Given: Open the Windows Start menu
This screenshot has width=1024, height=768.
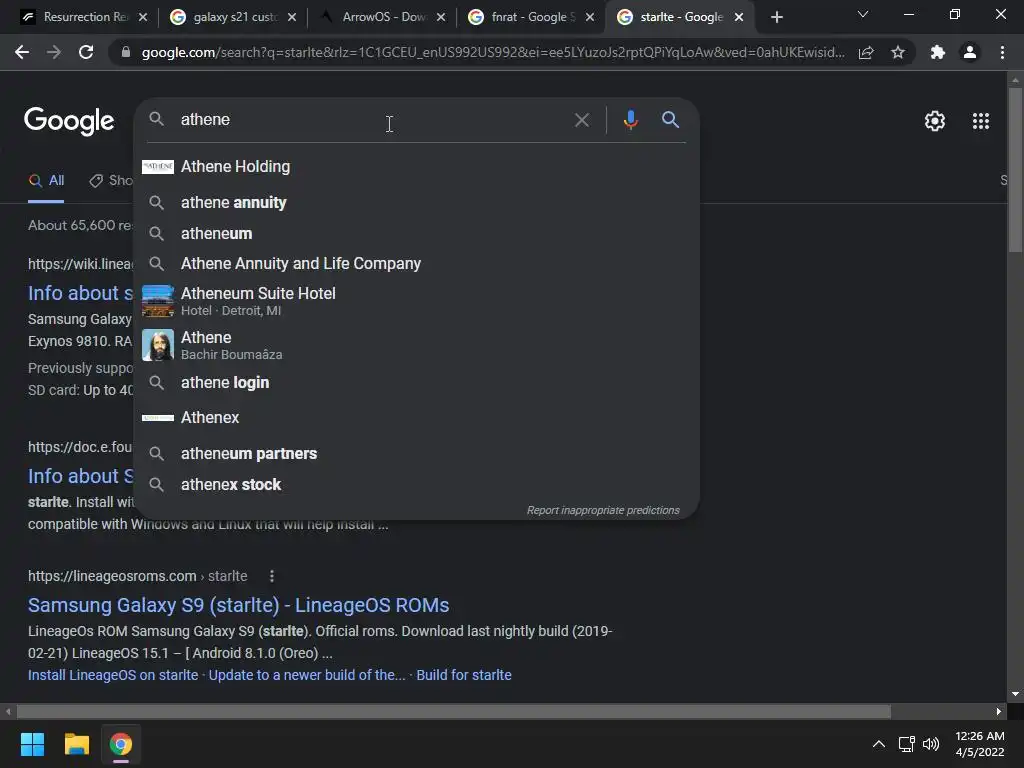Looking at the screenshot, I should 32,744.
